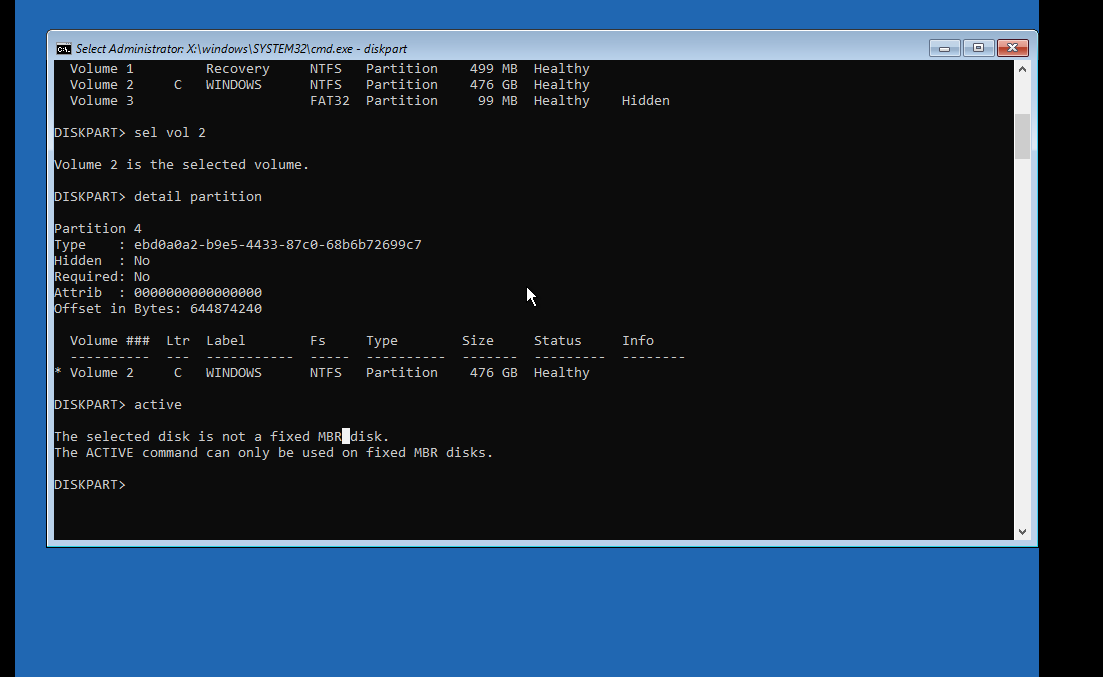Click the scrollbar down arrow
The height and width of the screenshot is (677, 1103).
coord(1022,532)
